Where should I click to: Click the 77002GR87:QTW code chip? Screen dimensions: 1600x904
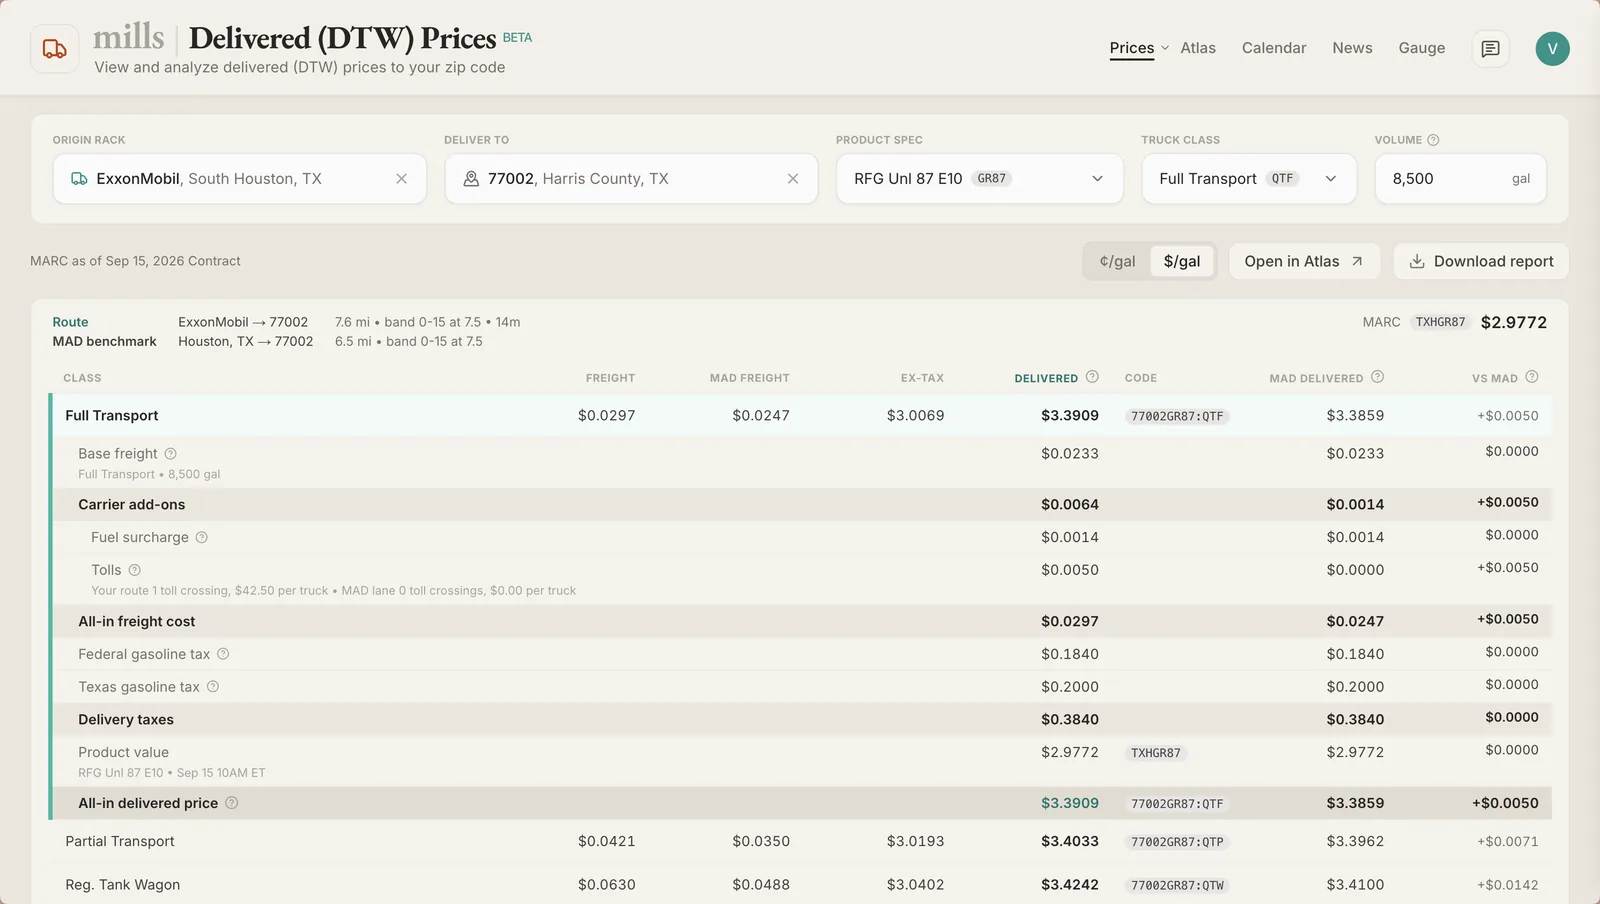[x=1177, y=885]
